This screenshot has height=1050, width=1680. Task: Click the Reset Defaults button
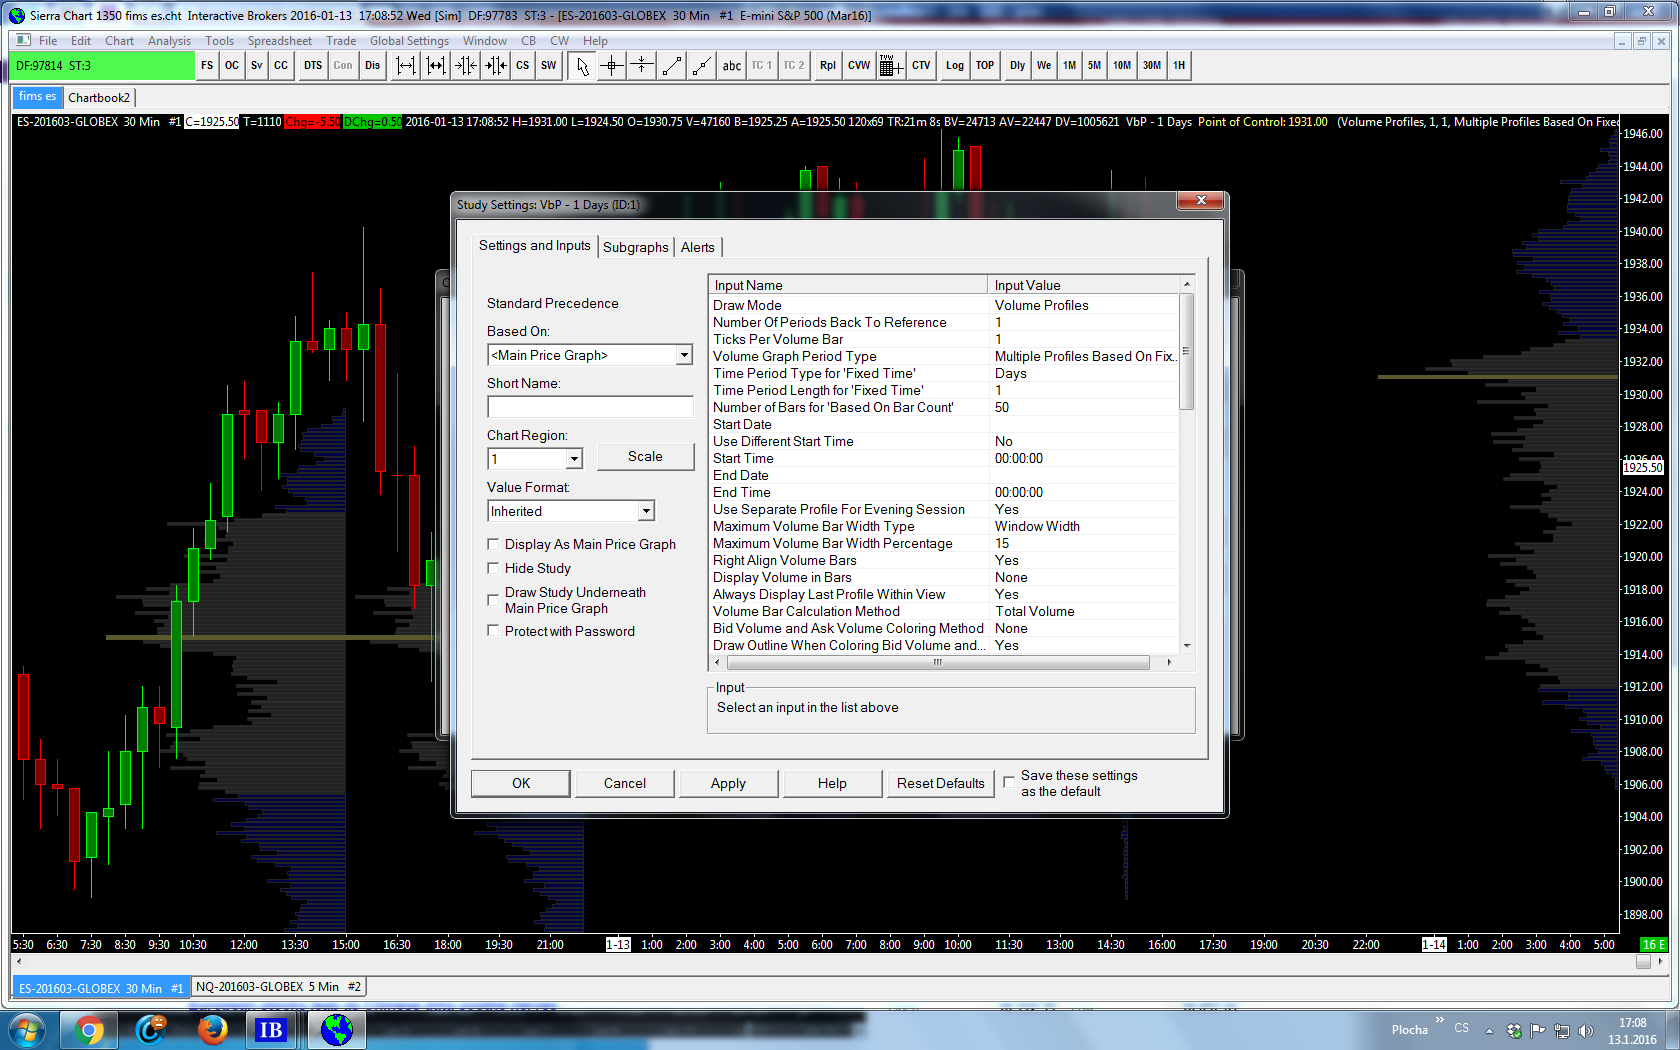(940, 783)
